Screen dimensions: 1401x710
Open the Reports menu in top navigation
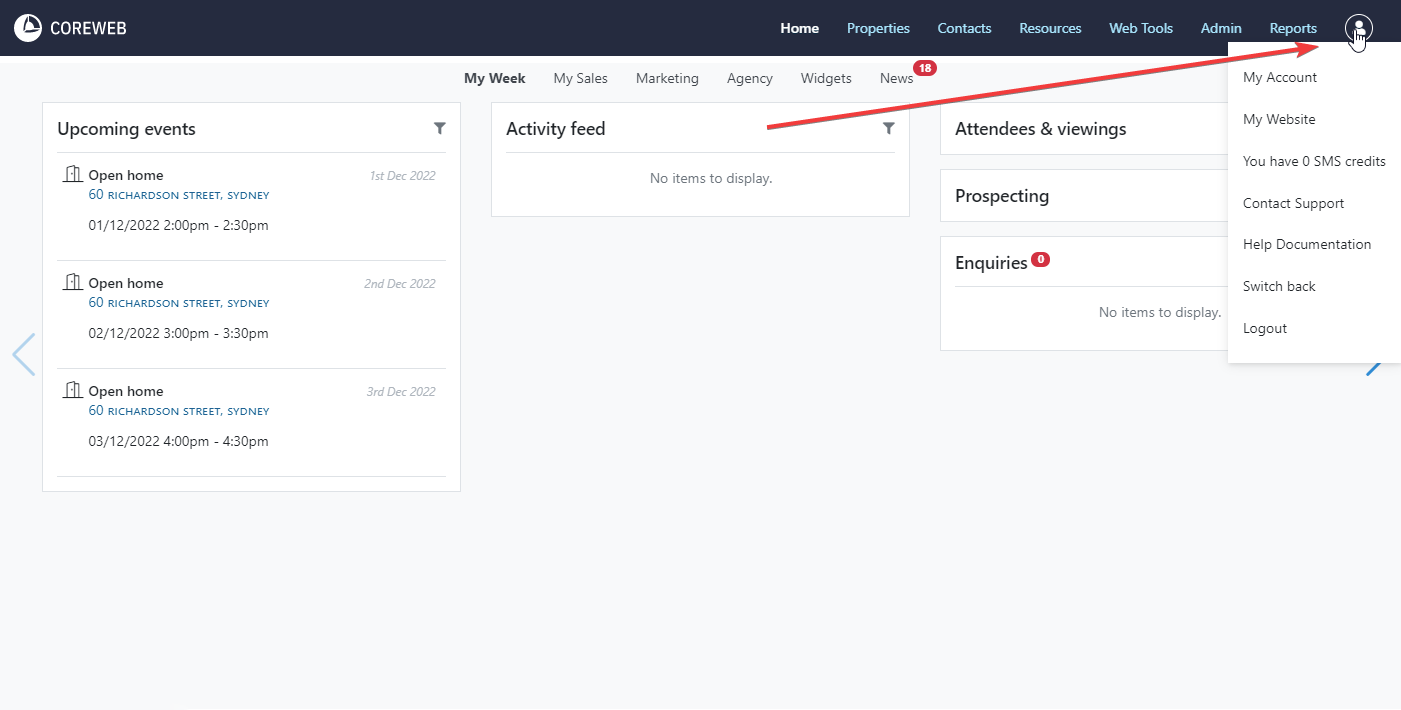[x=1293, y=28]
